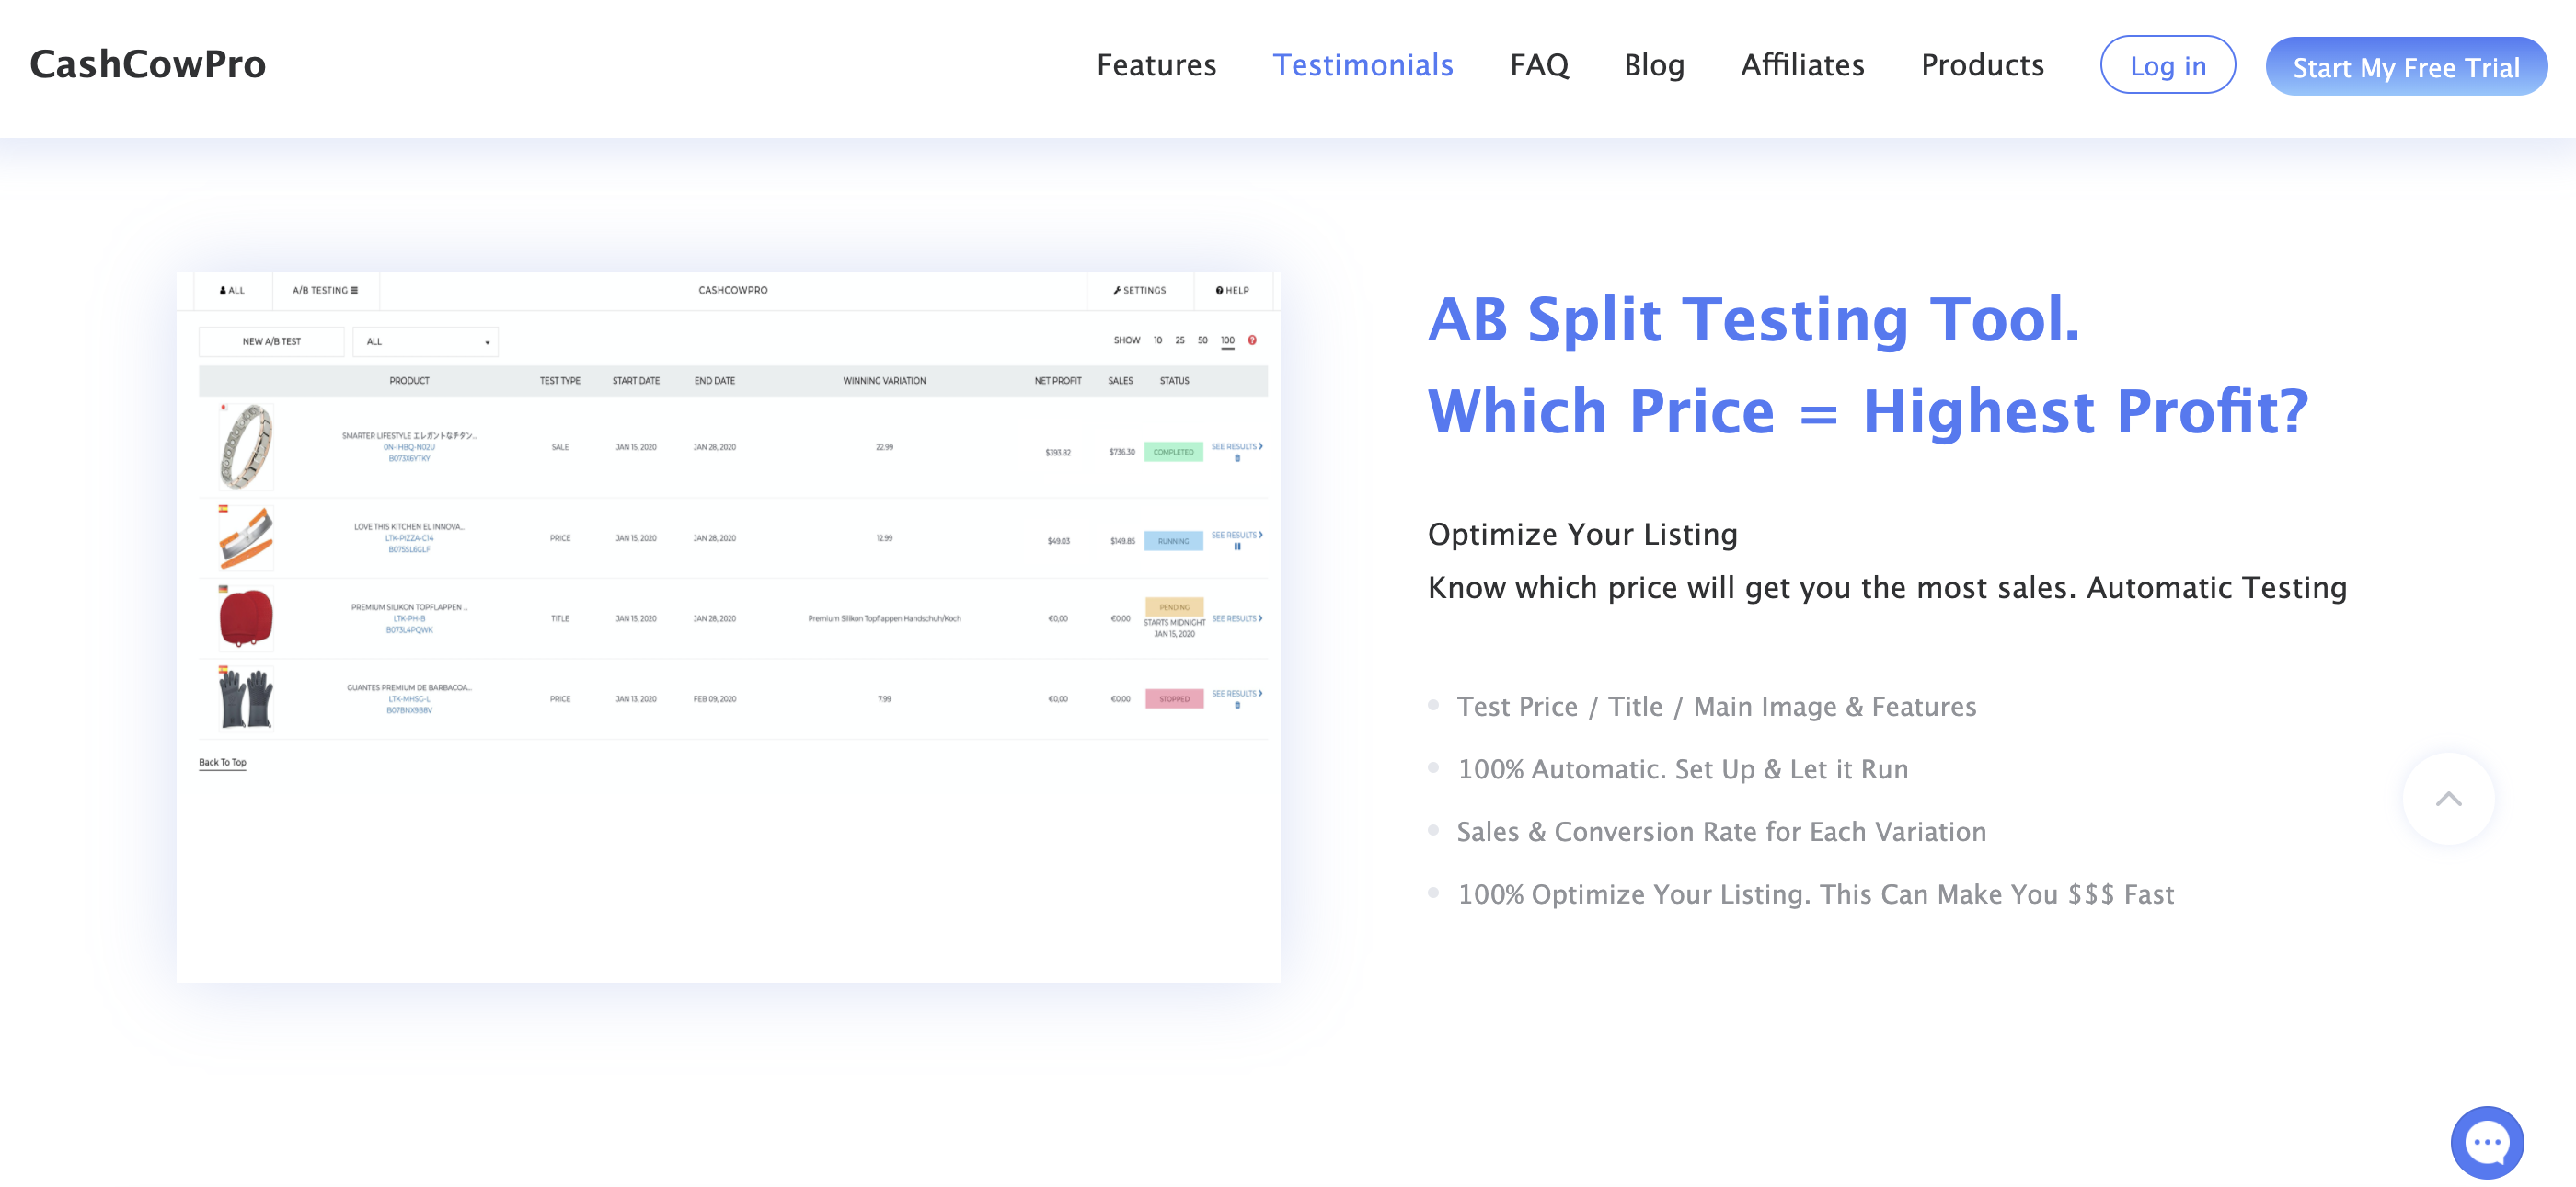Click the Net Profit column header

click(x=1058, y=381)
